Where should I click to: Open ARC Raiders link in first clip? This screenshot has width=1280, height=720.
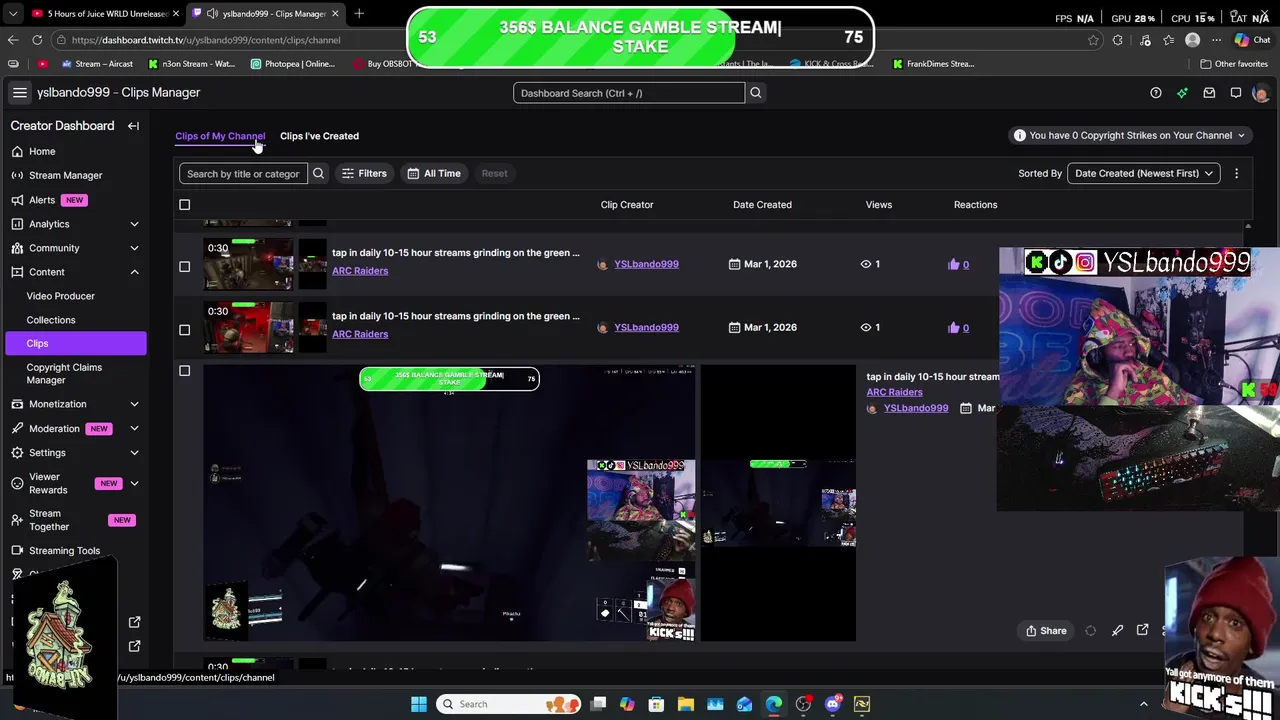(x=360, y=271)
